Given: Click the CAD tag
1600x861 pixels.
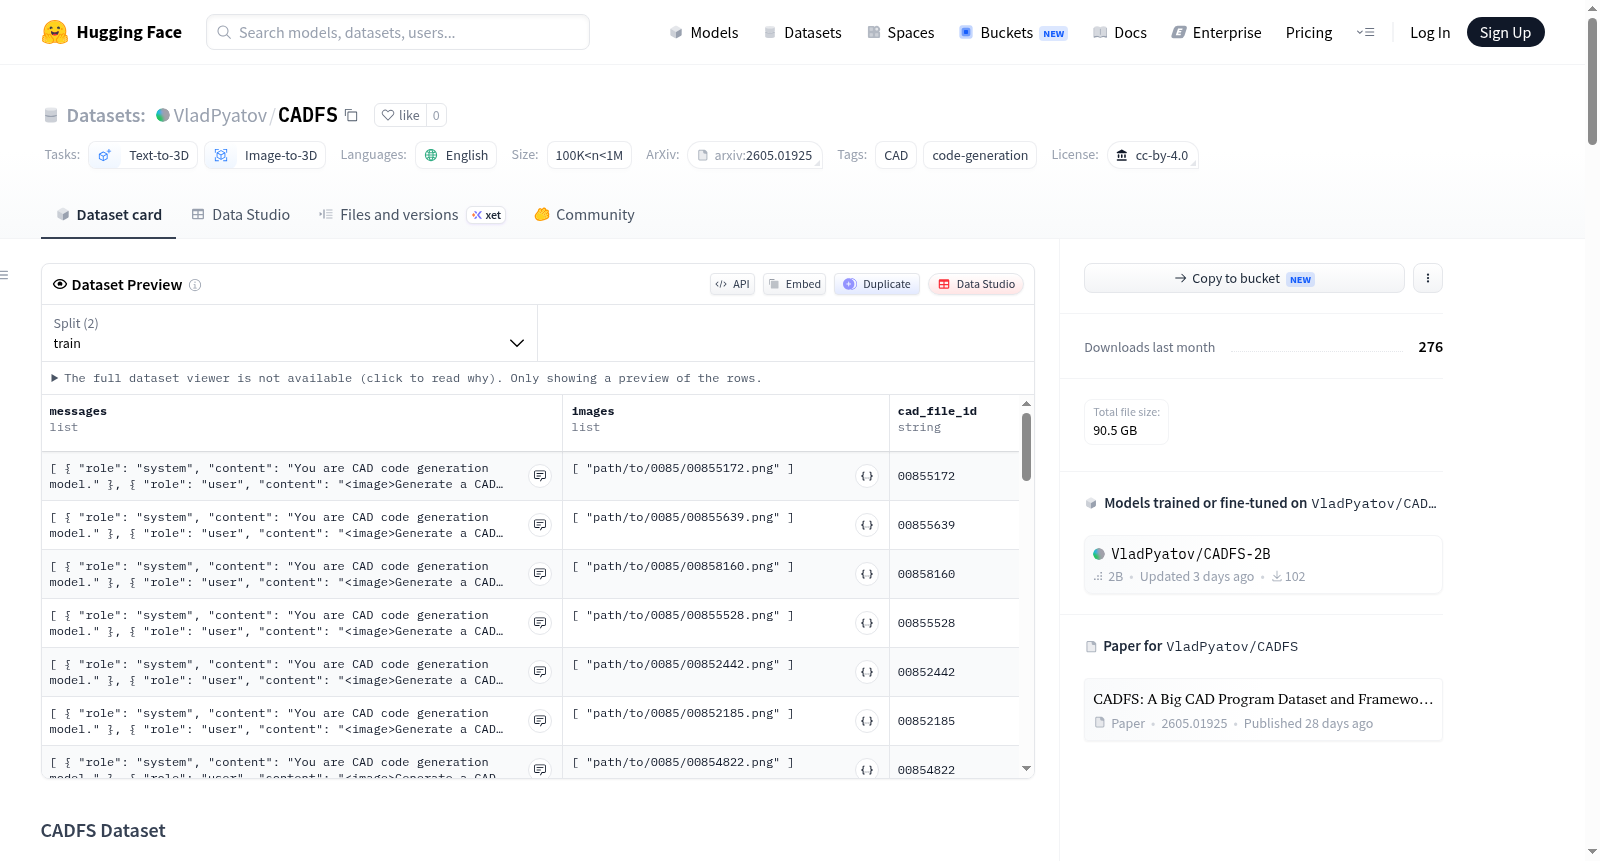Looking at the screenshot, I should click(896, 155).
